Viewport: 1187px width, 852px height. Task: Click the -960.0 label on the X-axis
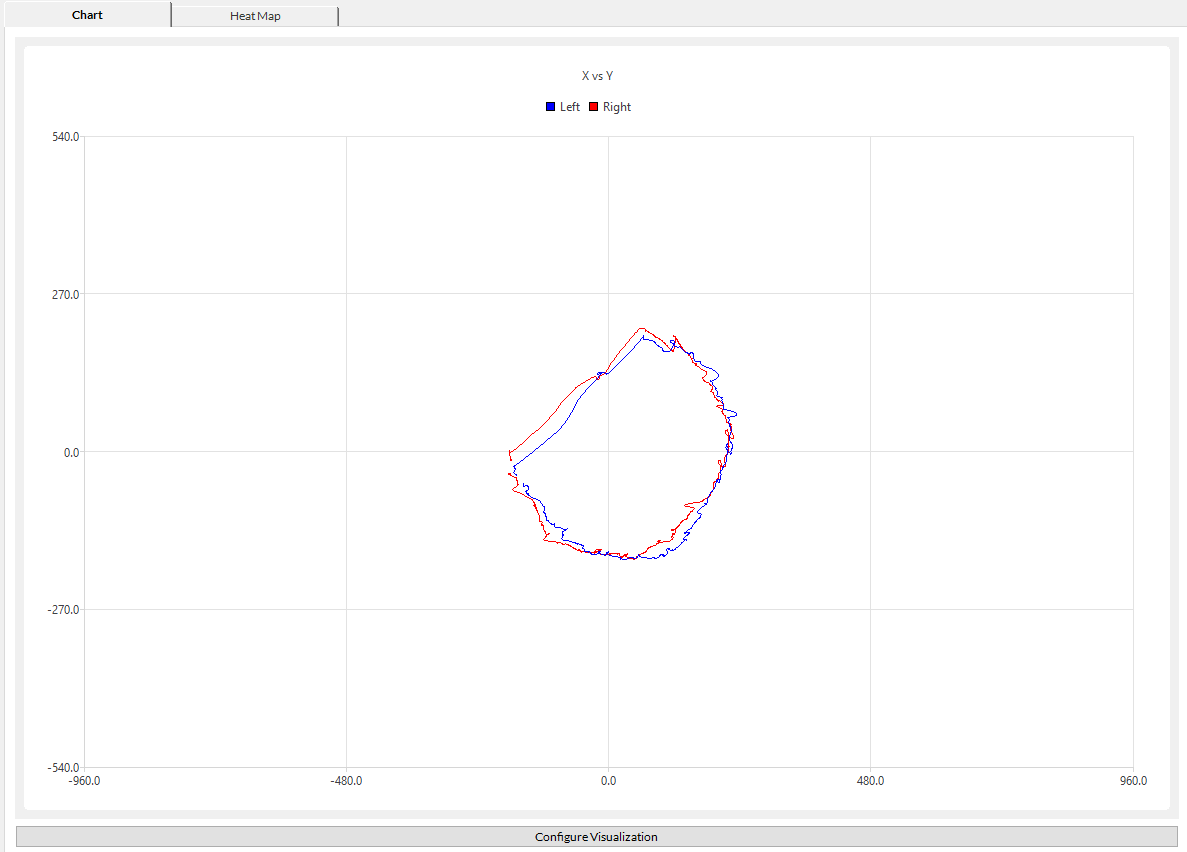pos(84,781)
